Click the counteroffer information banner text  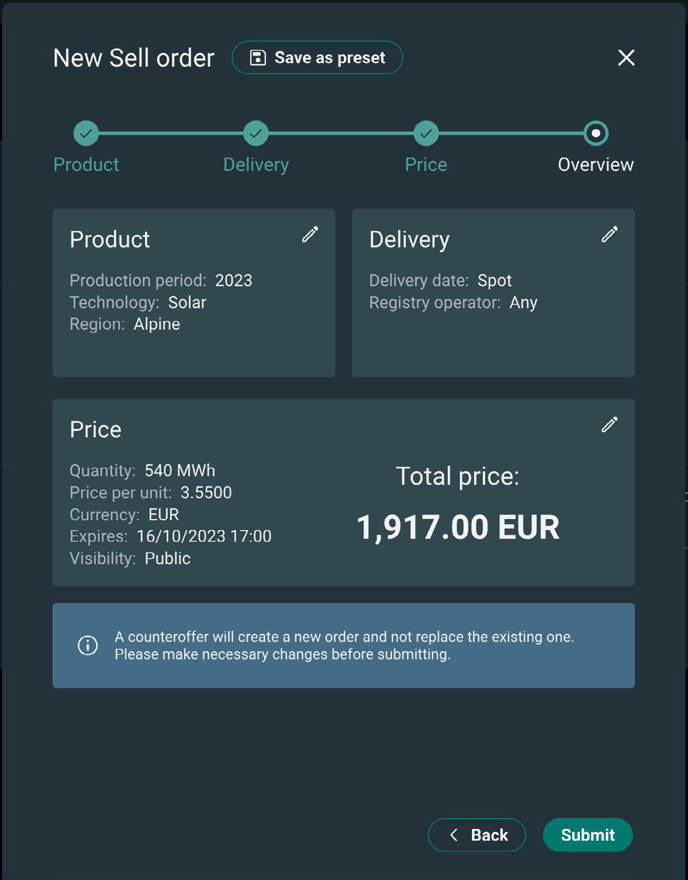[344, 645]
